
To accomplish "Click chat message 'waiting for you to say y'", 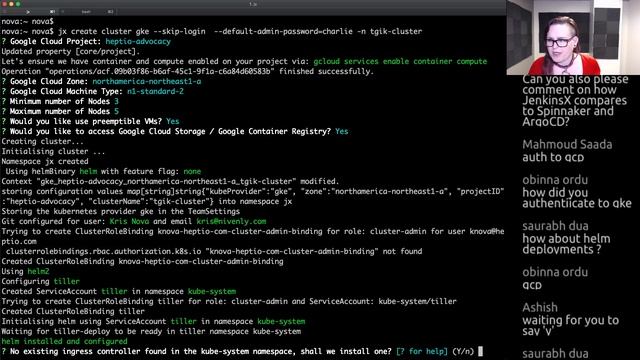I will (x=570, y=325).
